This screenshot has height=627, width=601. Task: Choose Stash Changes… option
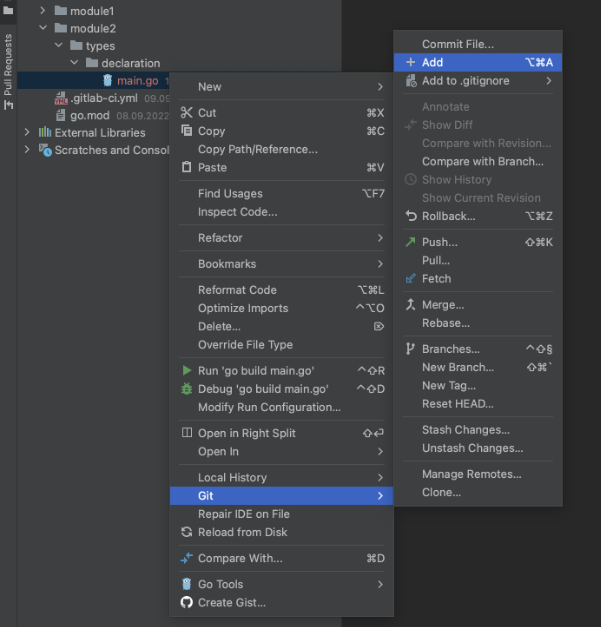(x=465, y=430)
